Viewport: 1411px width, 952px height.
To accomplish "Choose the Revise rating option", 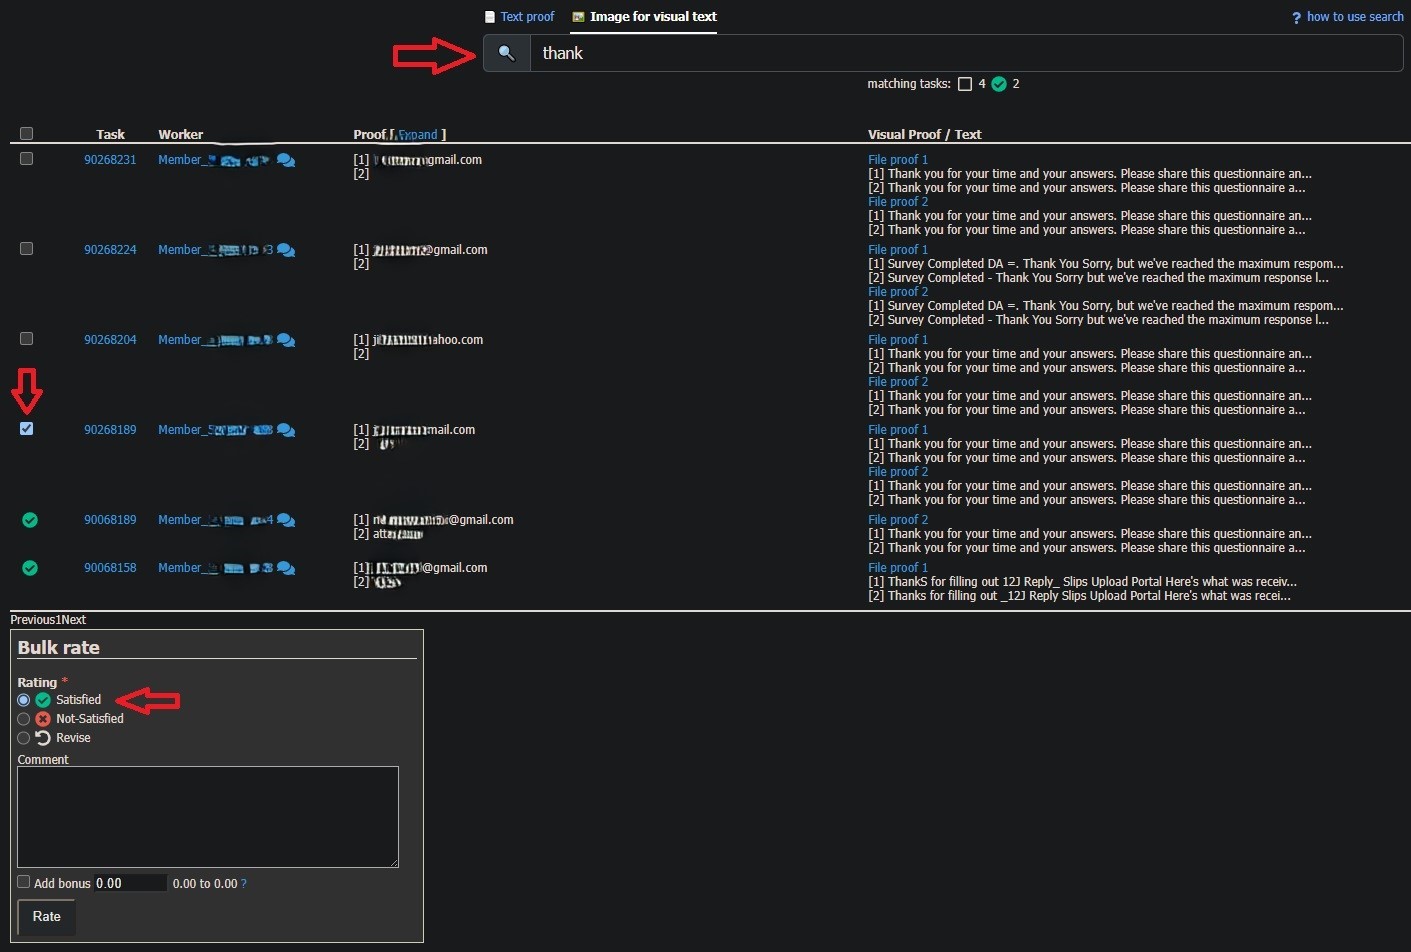I will click(x=24, y=738).
